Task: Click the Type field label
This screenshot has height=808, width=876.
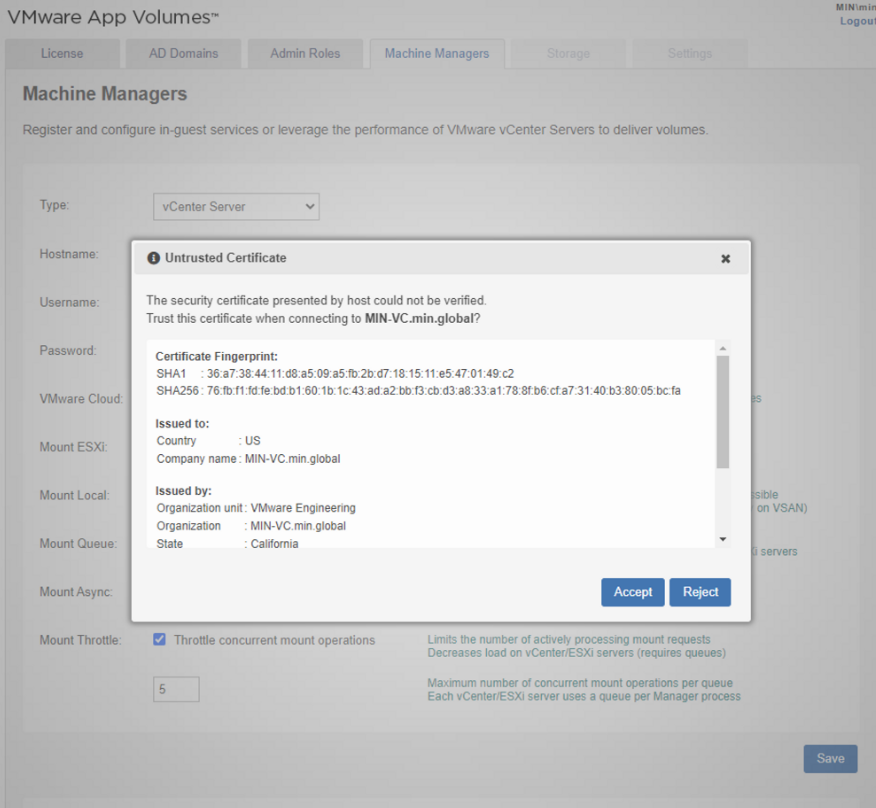Action: point(54,205)
